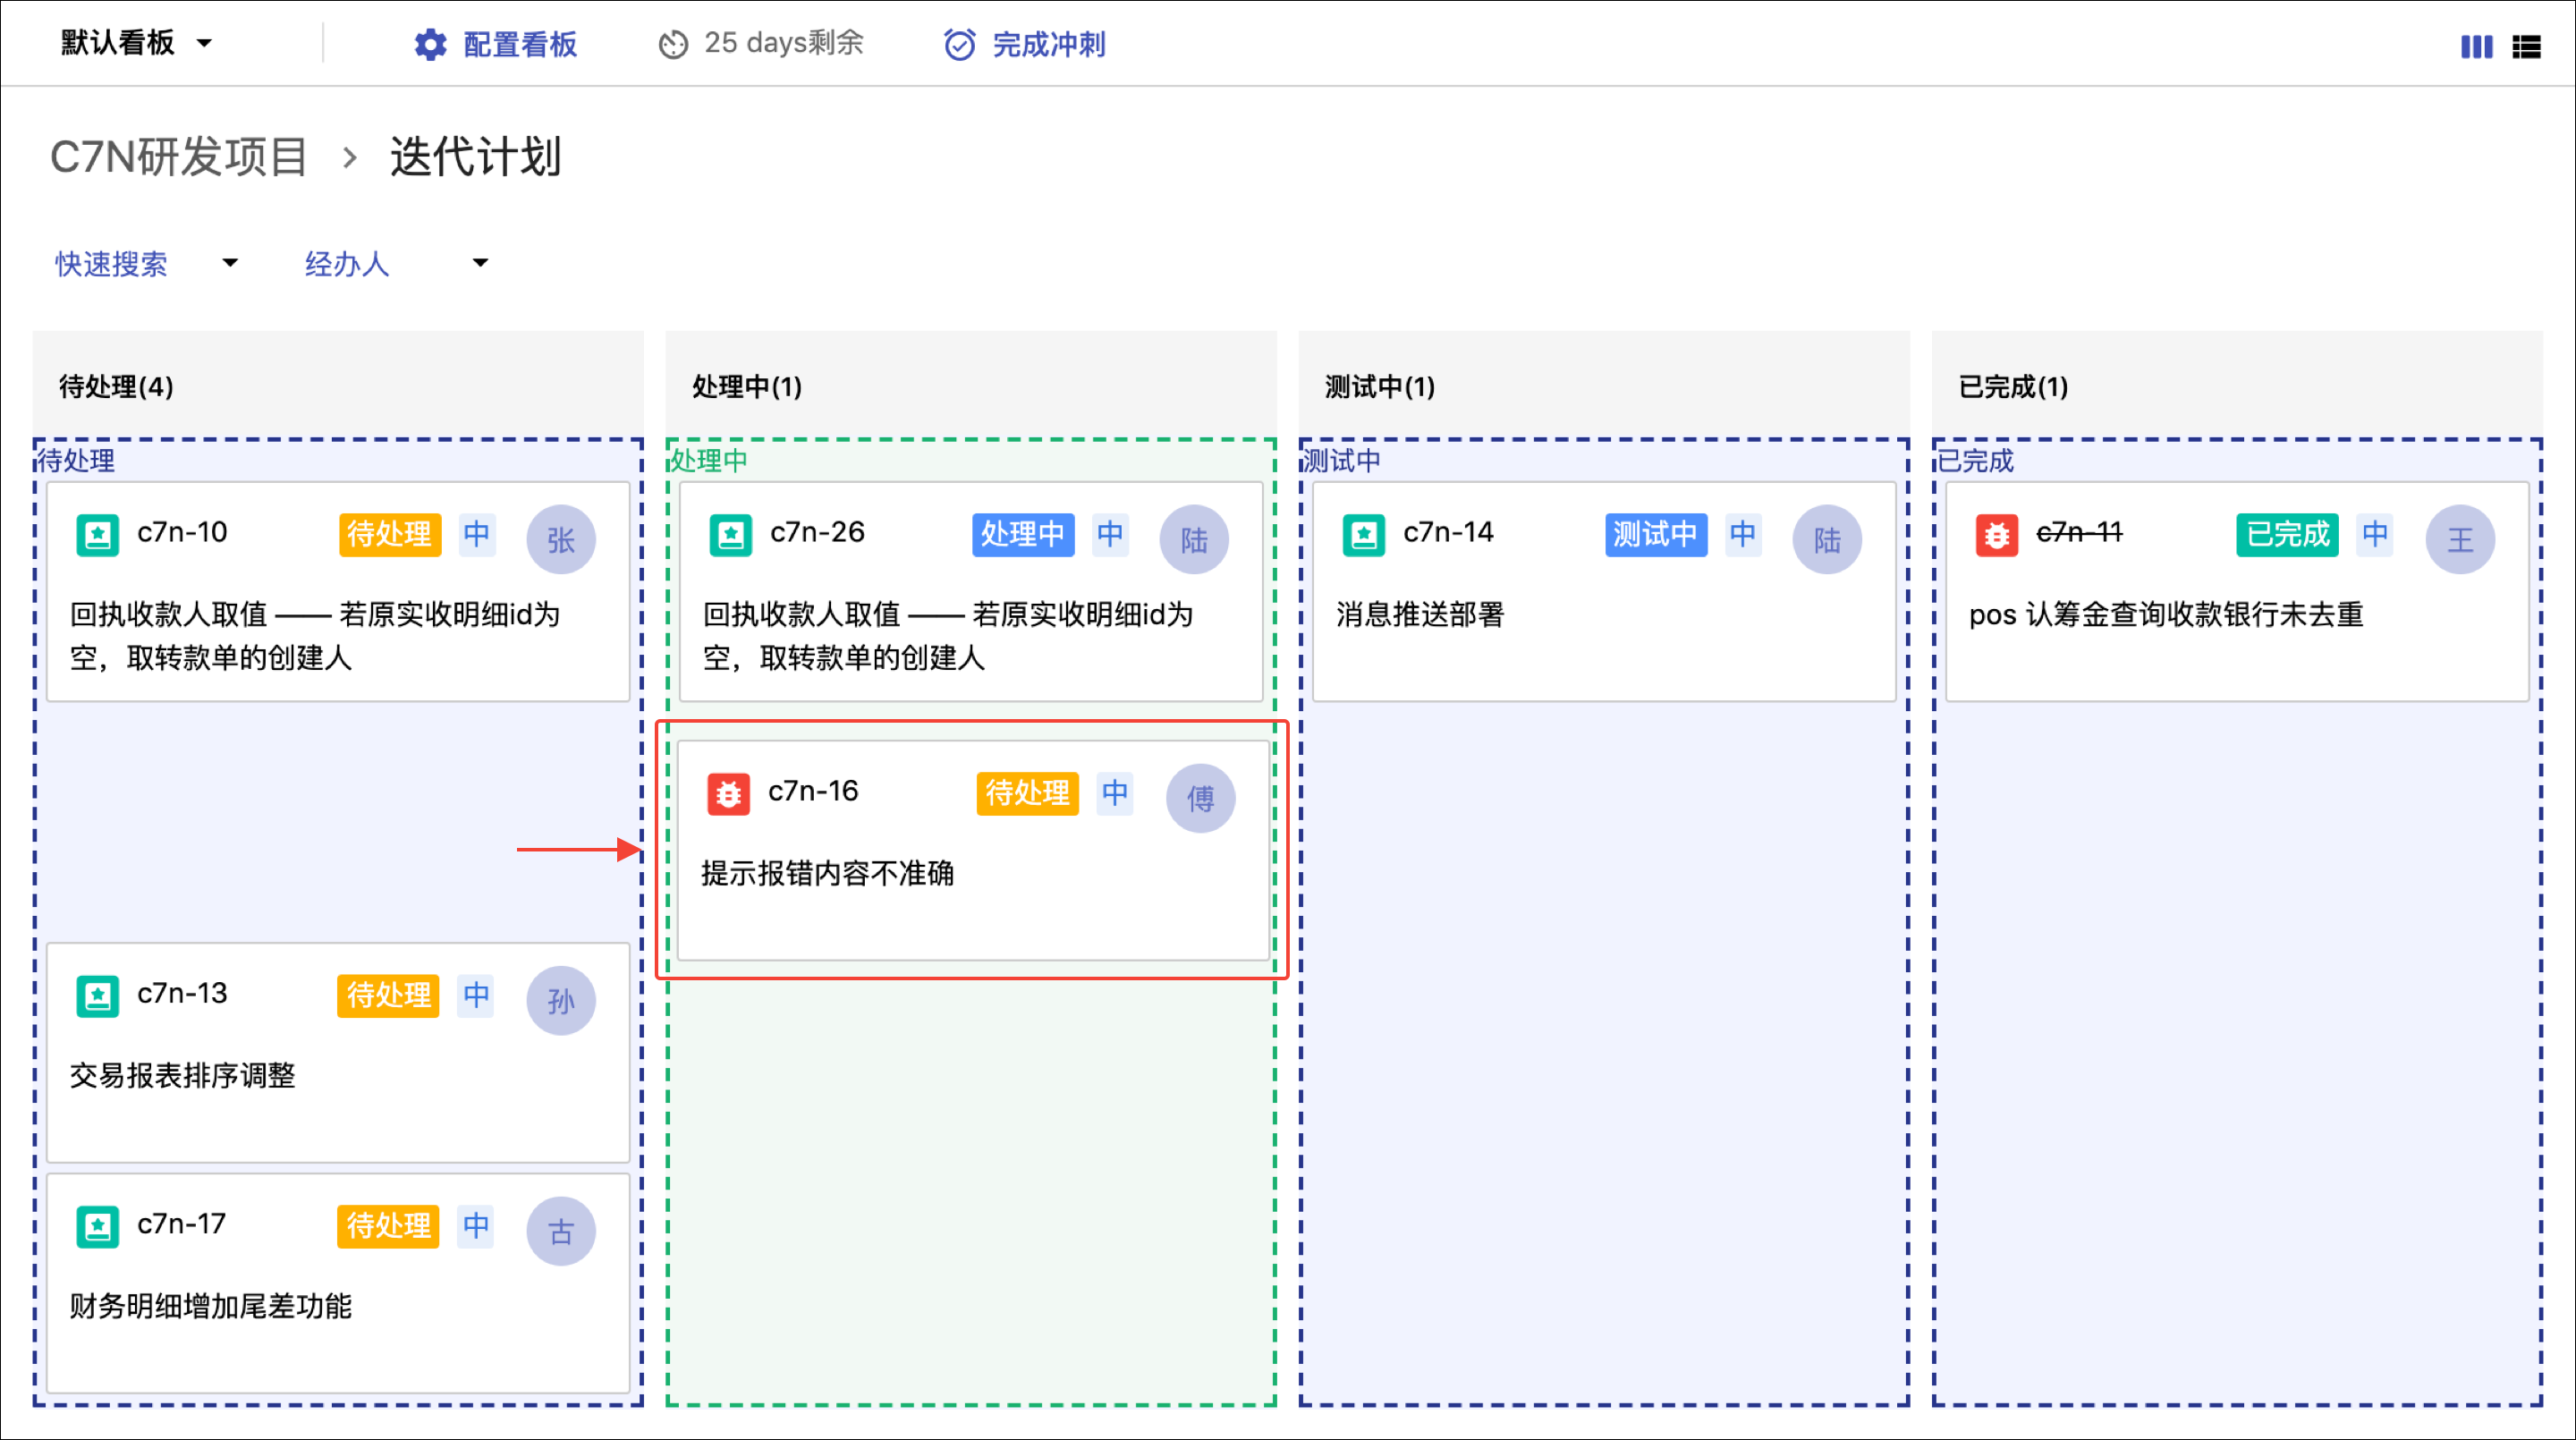Image resolution: width=2576 pixels, height=1440 pixels.
Task: Switch to column board view icon
Action: [x=2476, y=47]
